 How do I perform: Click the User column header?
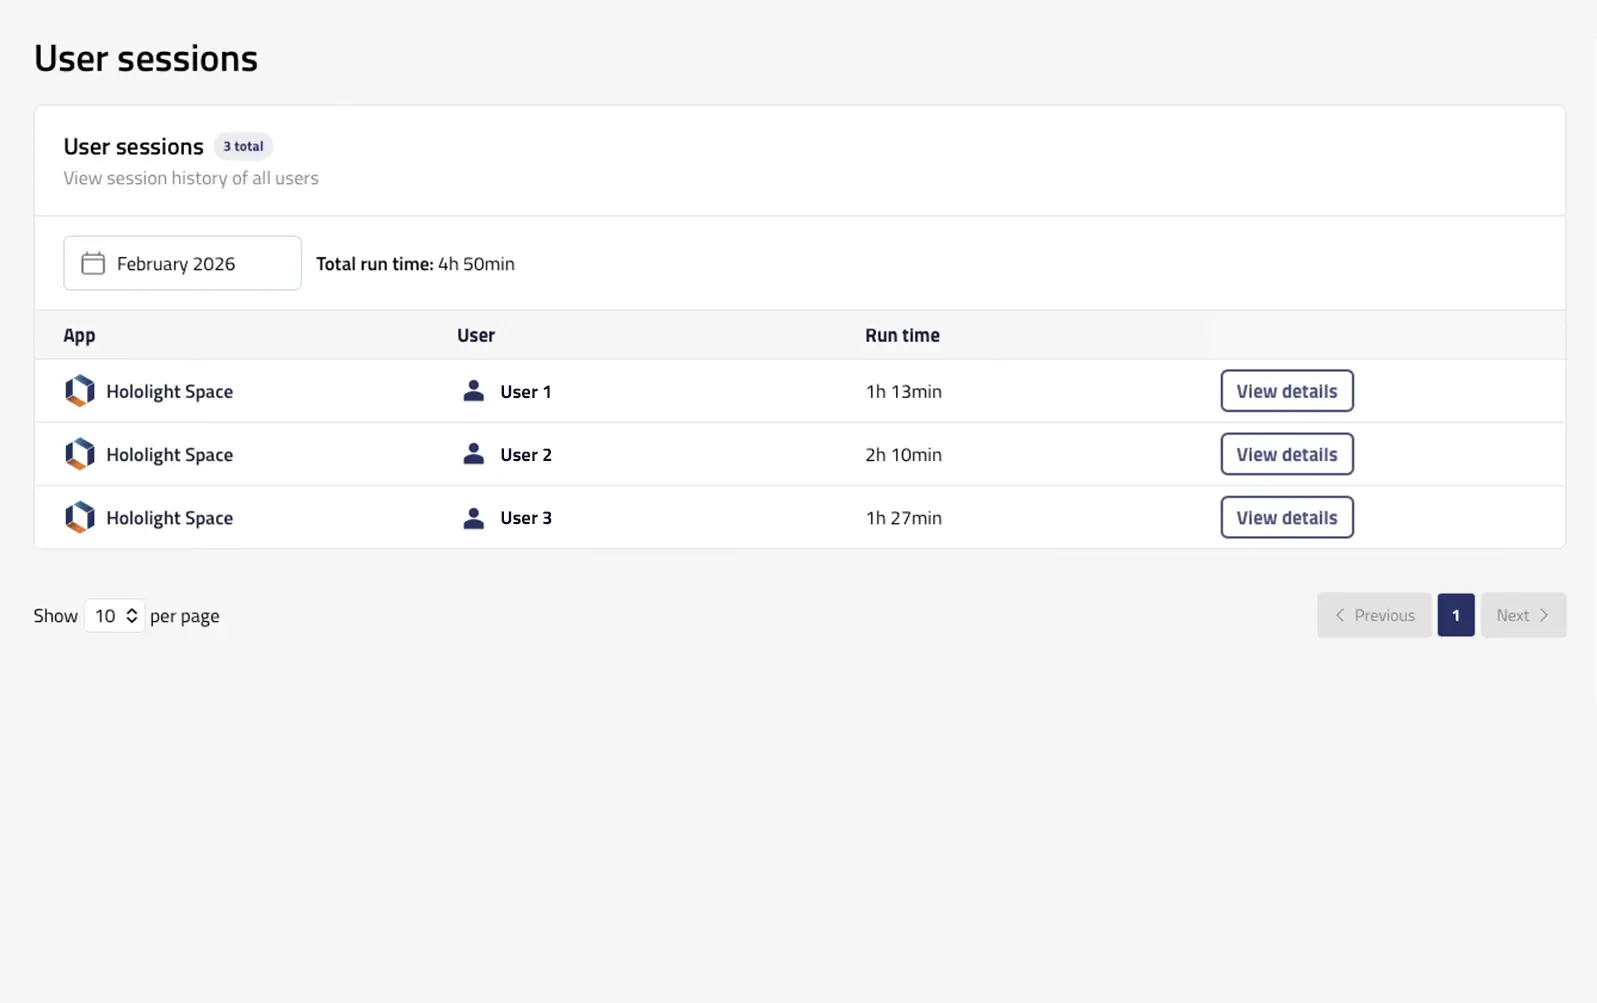[x=476, y=335]
